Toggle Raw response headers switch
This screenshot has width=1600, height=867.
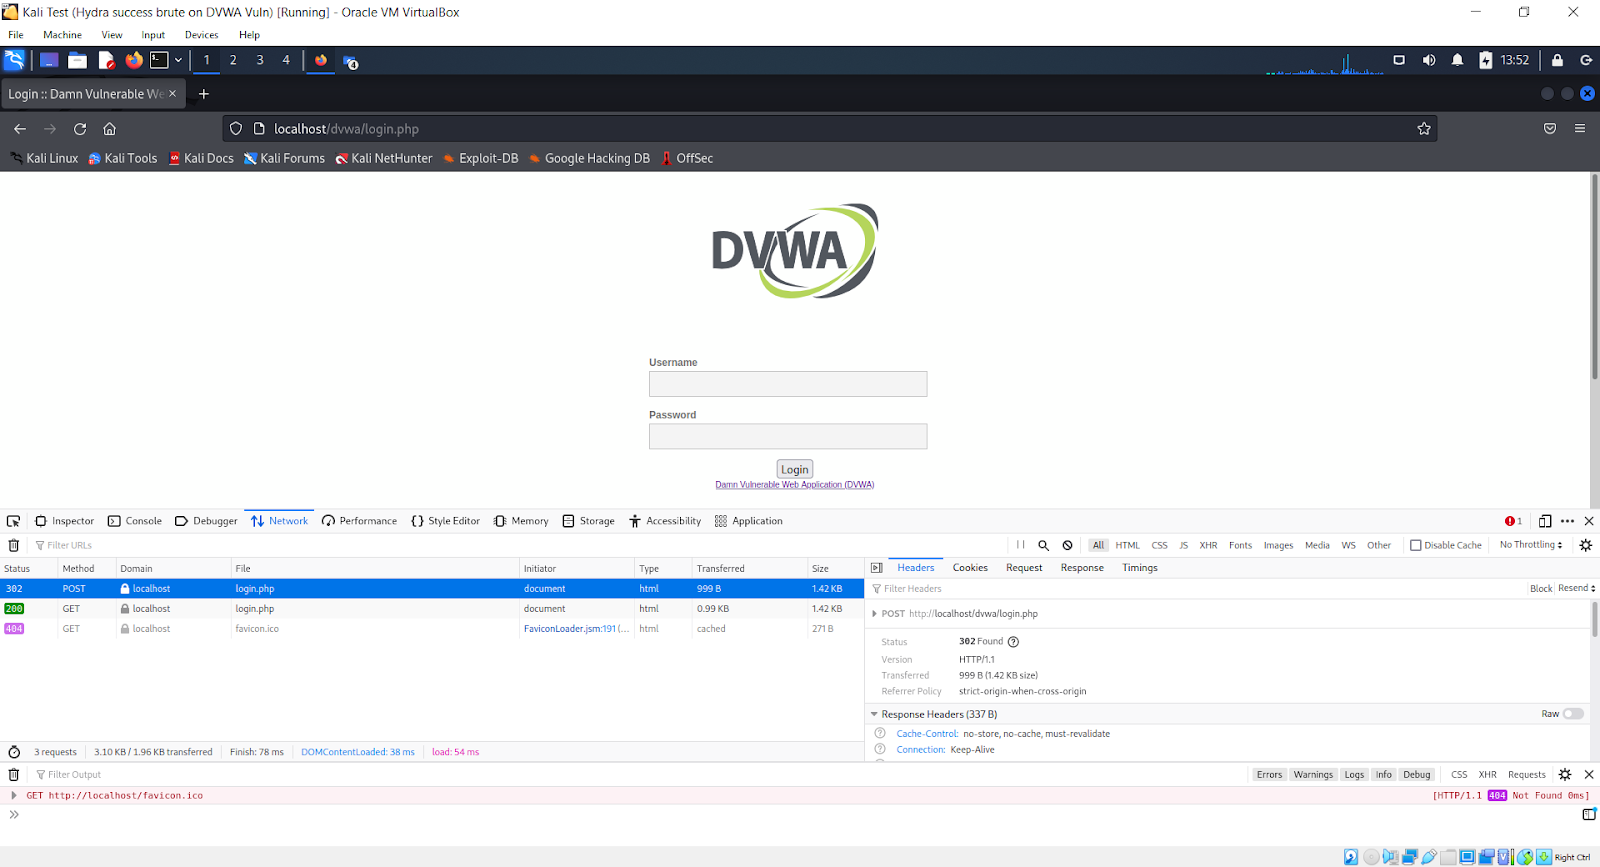click(1573, 714)
